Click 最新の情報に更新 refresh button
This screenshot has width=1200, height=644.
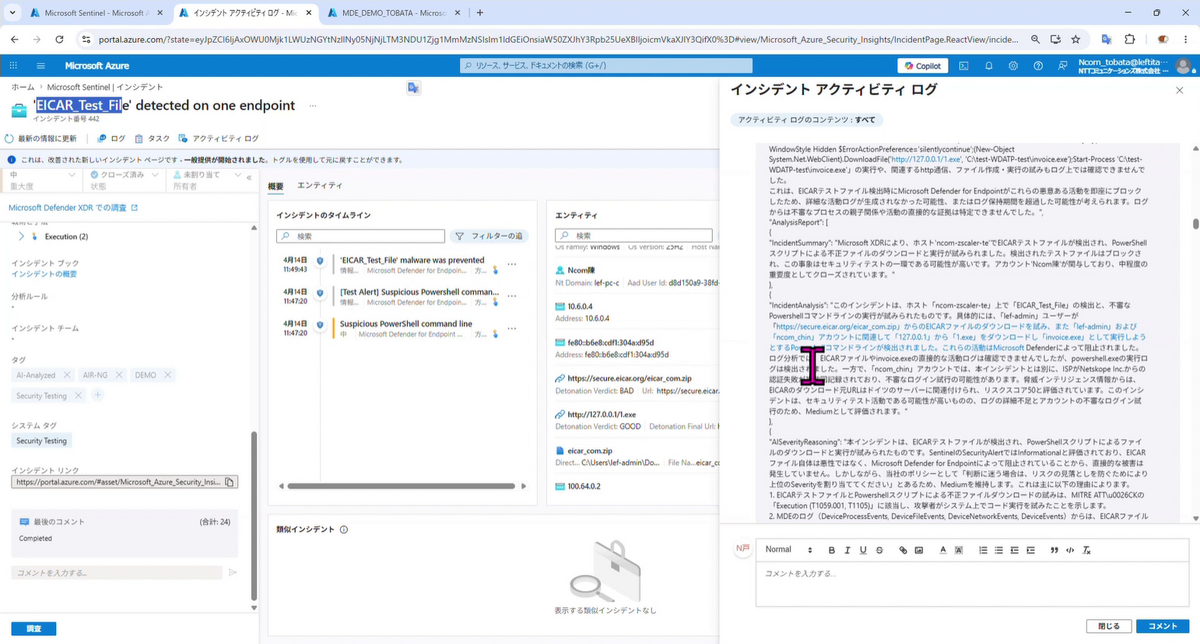(41, 138)
